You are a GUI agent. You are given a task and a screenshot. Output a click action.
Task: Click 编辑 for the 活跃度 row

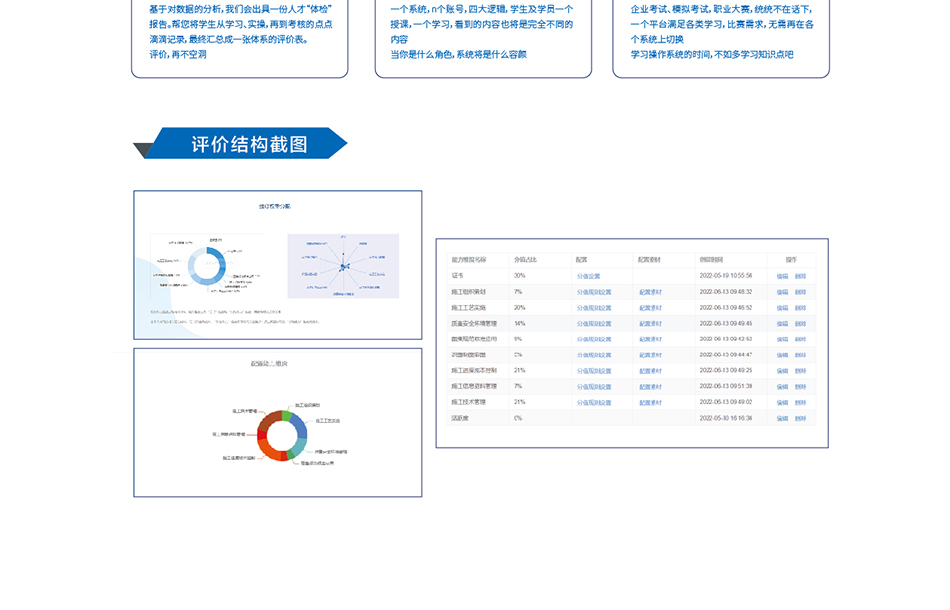pyautogui.click(x=782, y=418)
